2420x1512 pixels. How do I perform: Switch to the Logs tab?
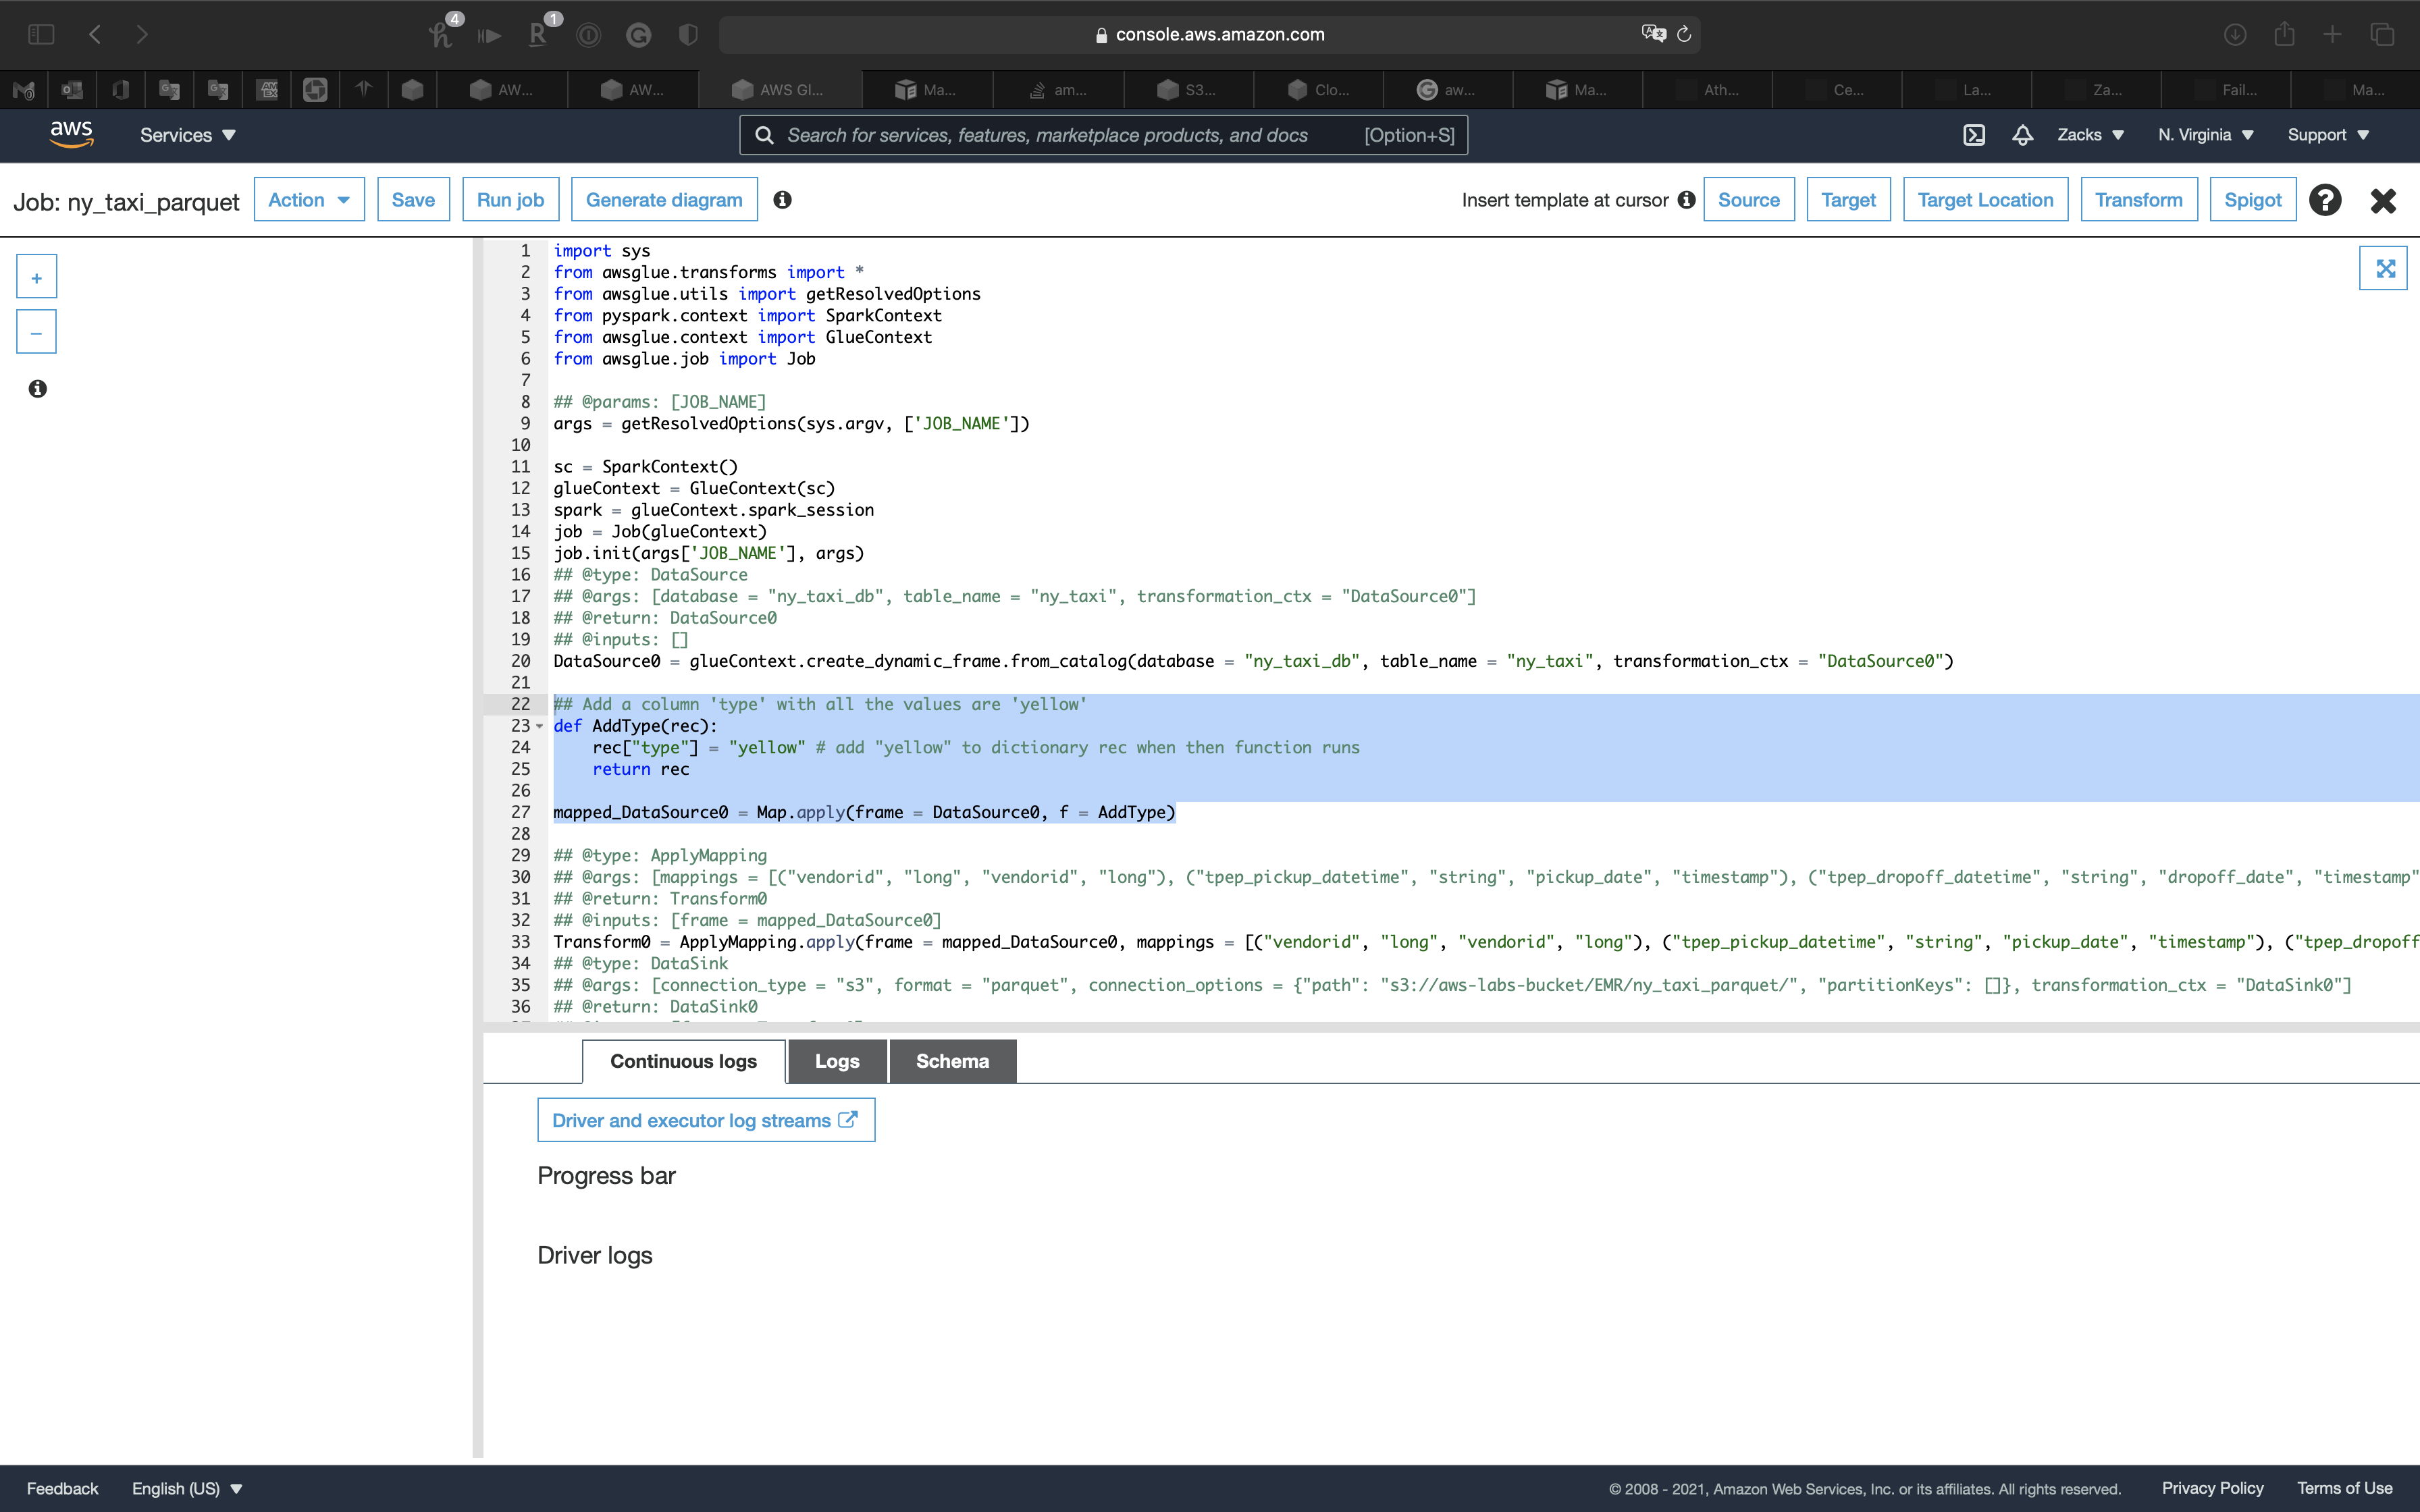click(x=836, y=1061)
